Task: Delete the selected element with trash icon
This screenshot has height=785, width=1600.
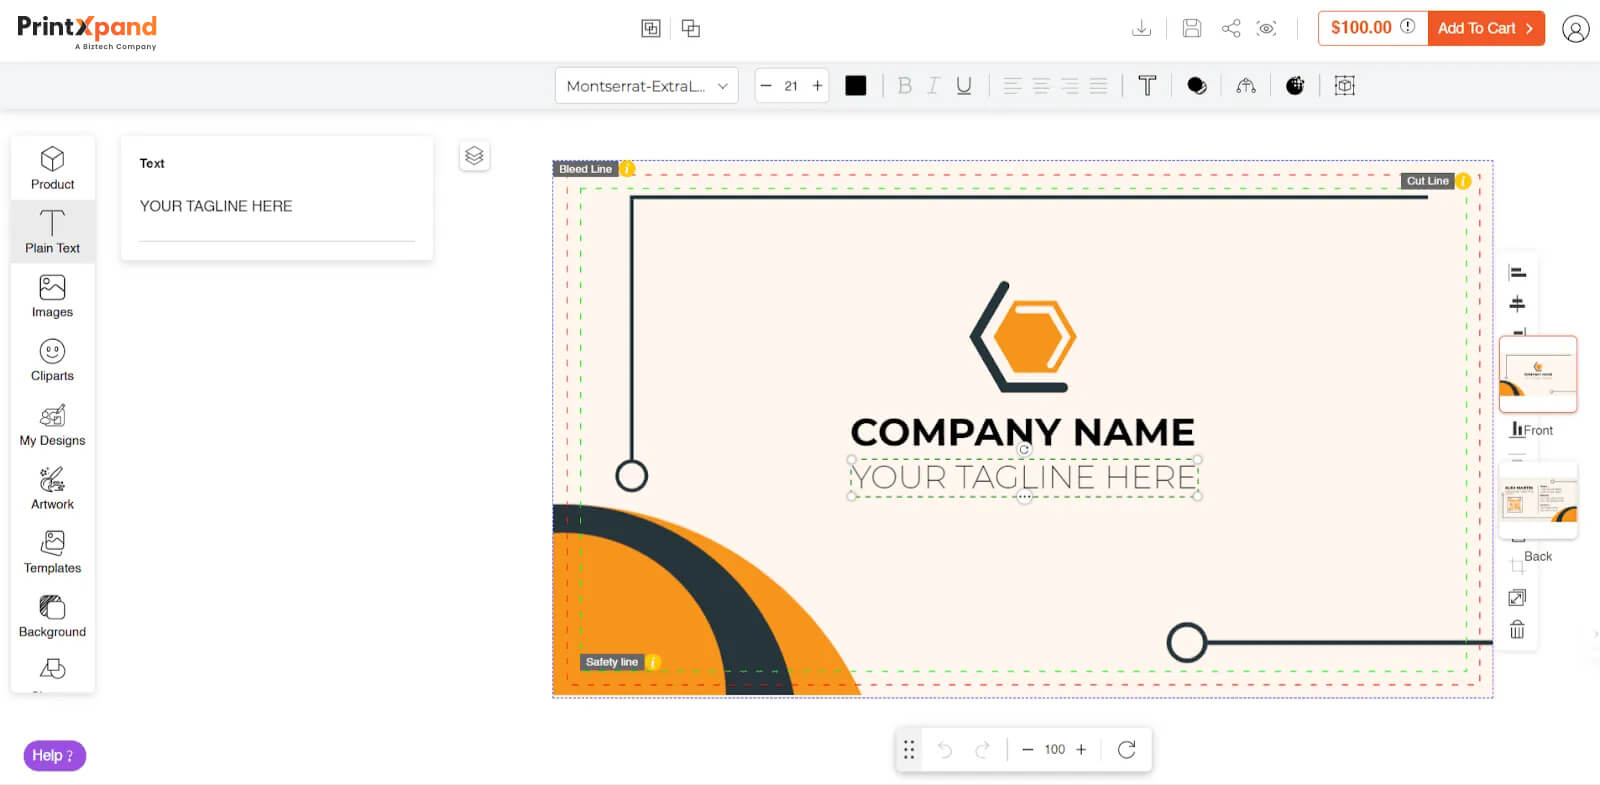Action: pyautogui.click(x=1517, y=630)
